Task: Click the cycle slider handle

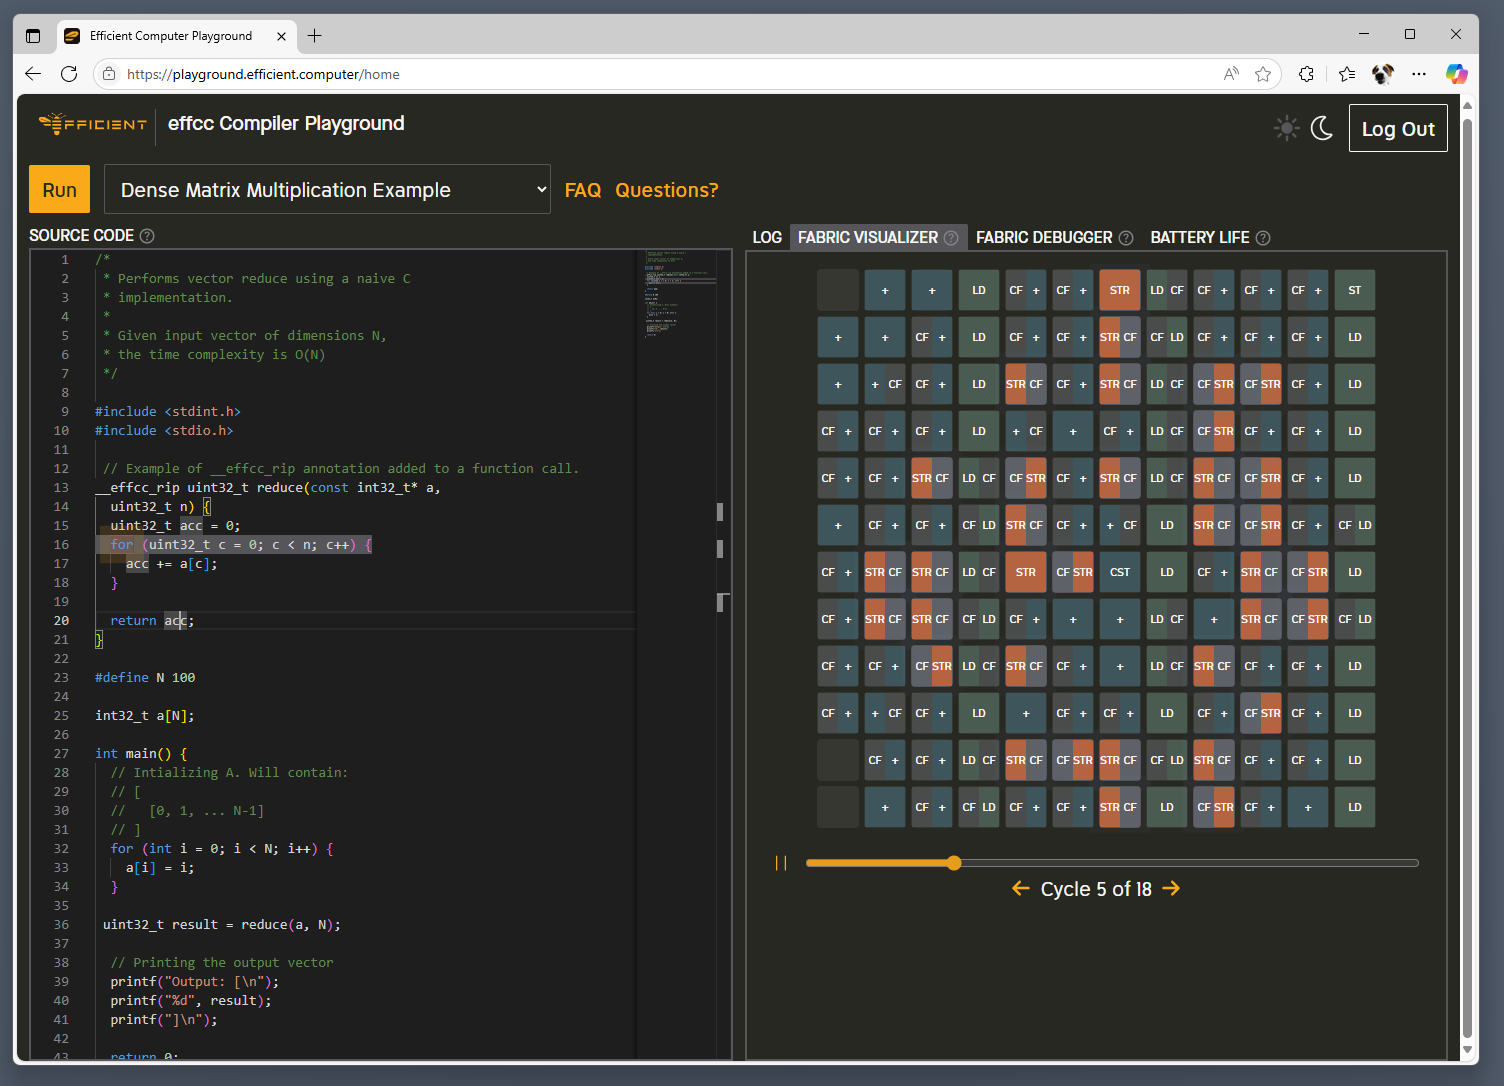Action: (x=954, y=863)
